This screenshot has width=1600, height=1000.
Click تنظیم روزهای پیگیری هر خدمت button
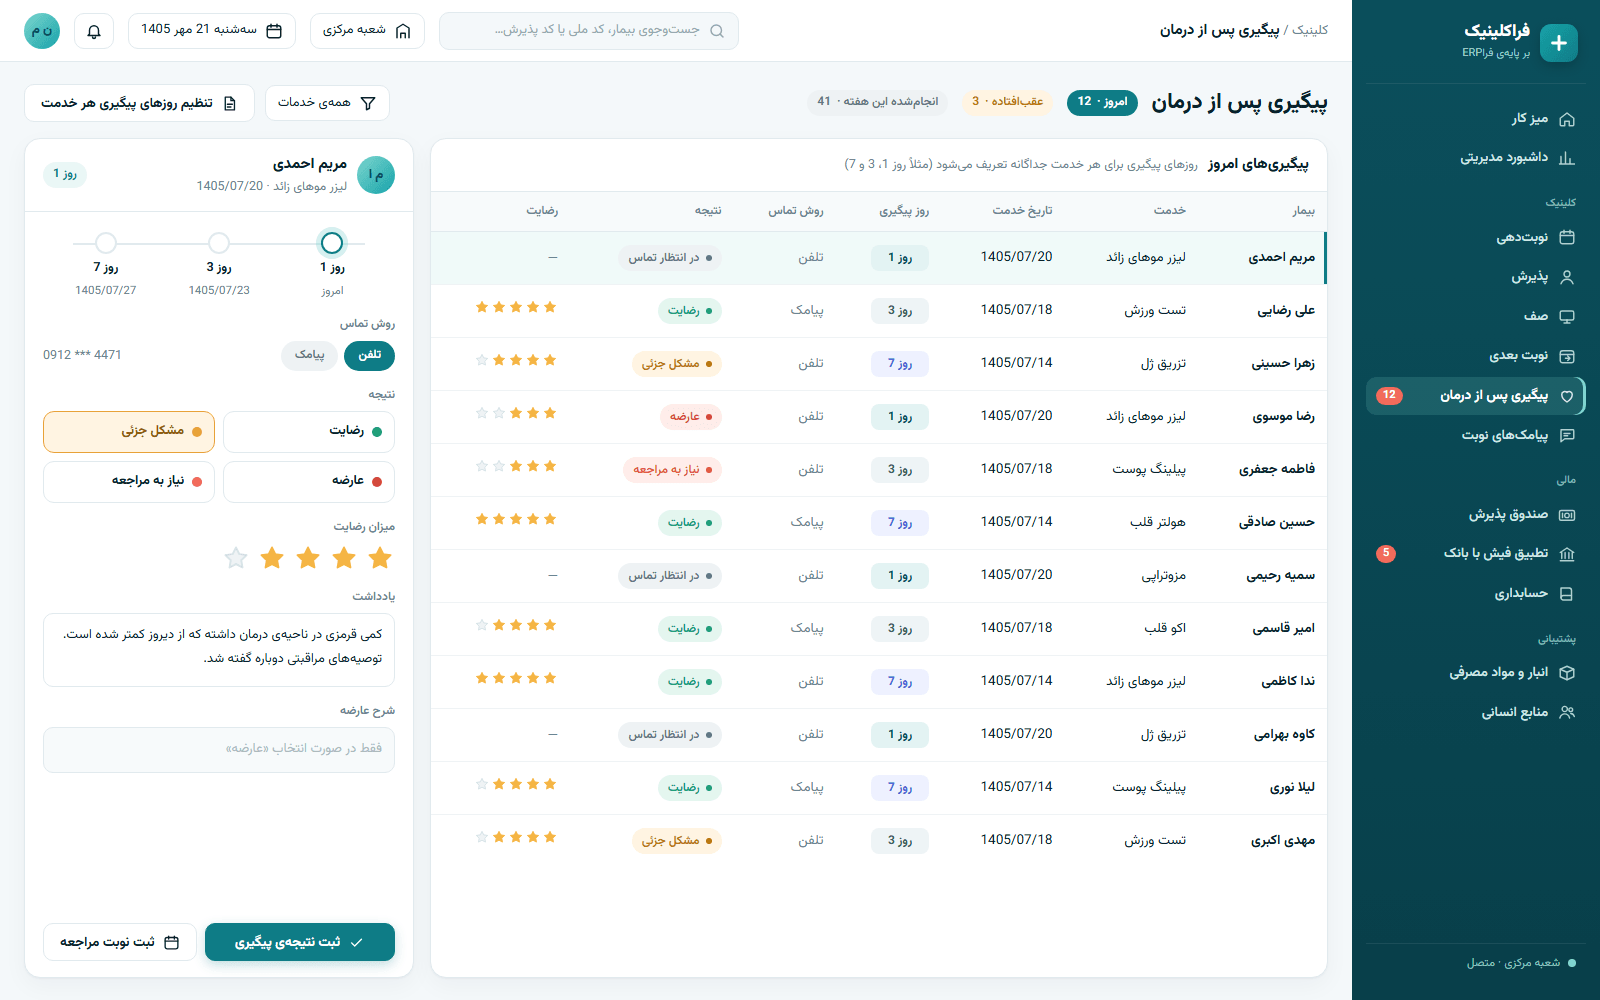coord(139,103)
